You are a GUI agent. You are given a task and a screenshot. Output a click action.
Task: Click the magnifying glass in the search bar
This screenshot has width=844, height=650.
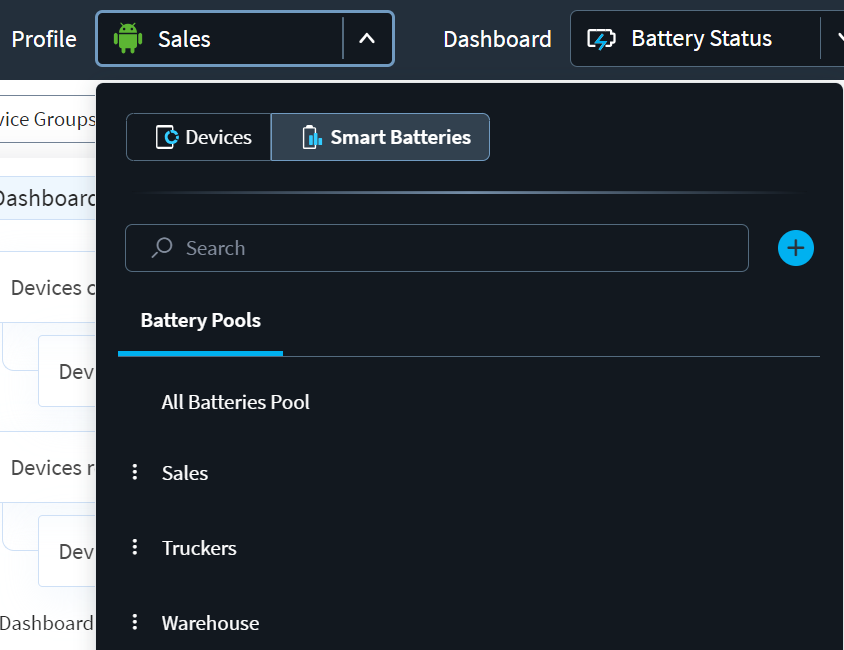click(159, 247)
